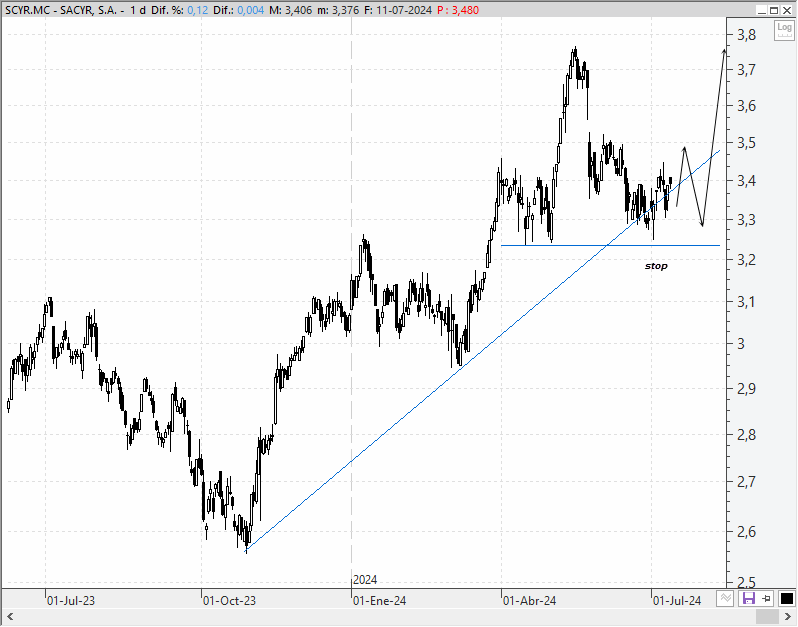The height and width of the screenshot is (627, 798).
Task: Click the '2,6' price axis label
Action: click(747, 532)
